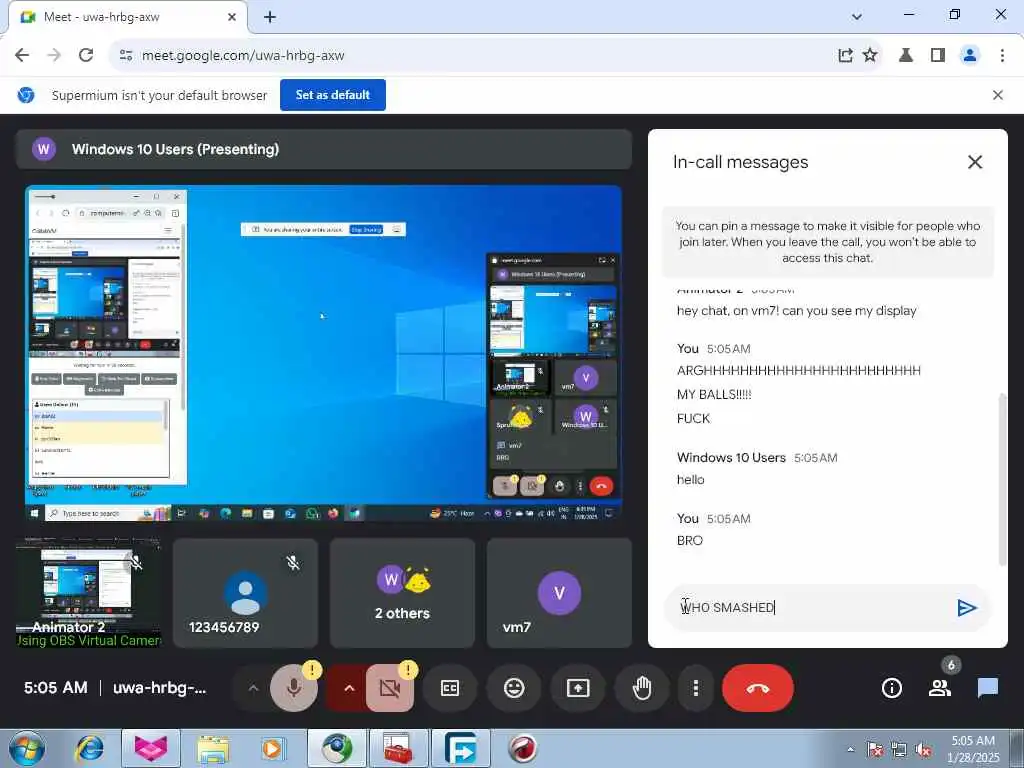The width and height of the screenshot is (1024, 768).
Task: Open the Action Center flag tray icon
Action: pyautogui.click(x=874, y=750)
